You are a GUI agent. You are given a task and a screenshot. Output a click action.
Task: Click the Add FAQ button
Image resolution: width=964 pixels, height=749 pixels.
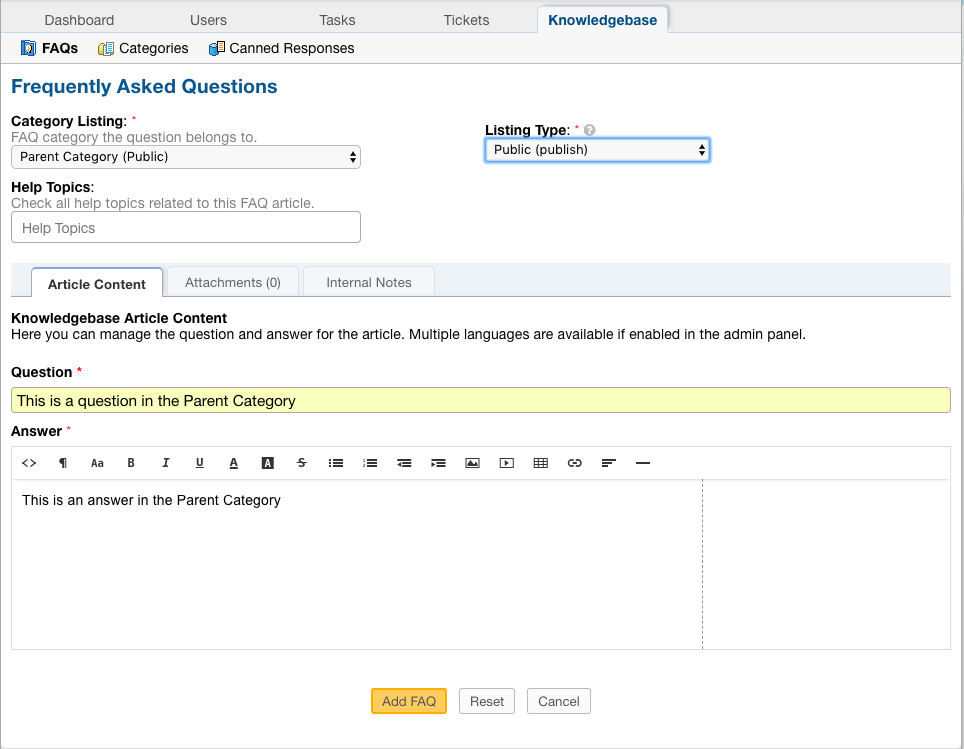[x=408, y=700]
